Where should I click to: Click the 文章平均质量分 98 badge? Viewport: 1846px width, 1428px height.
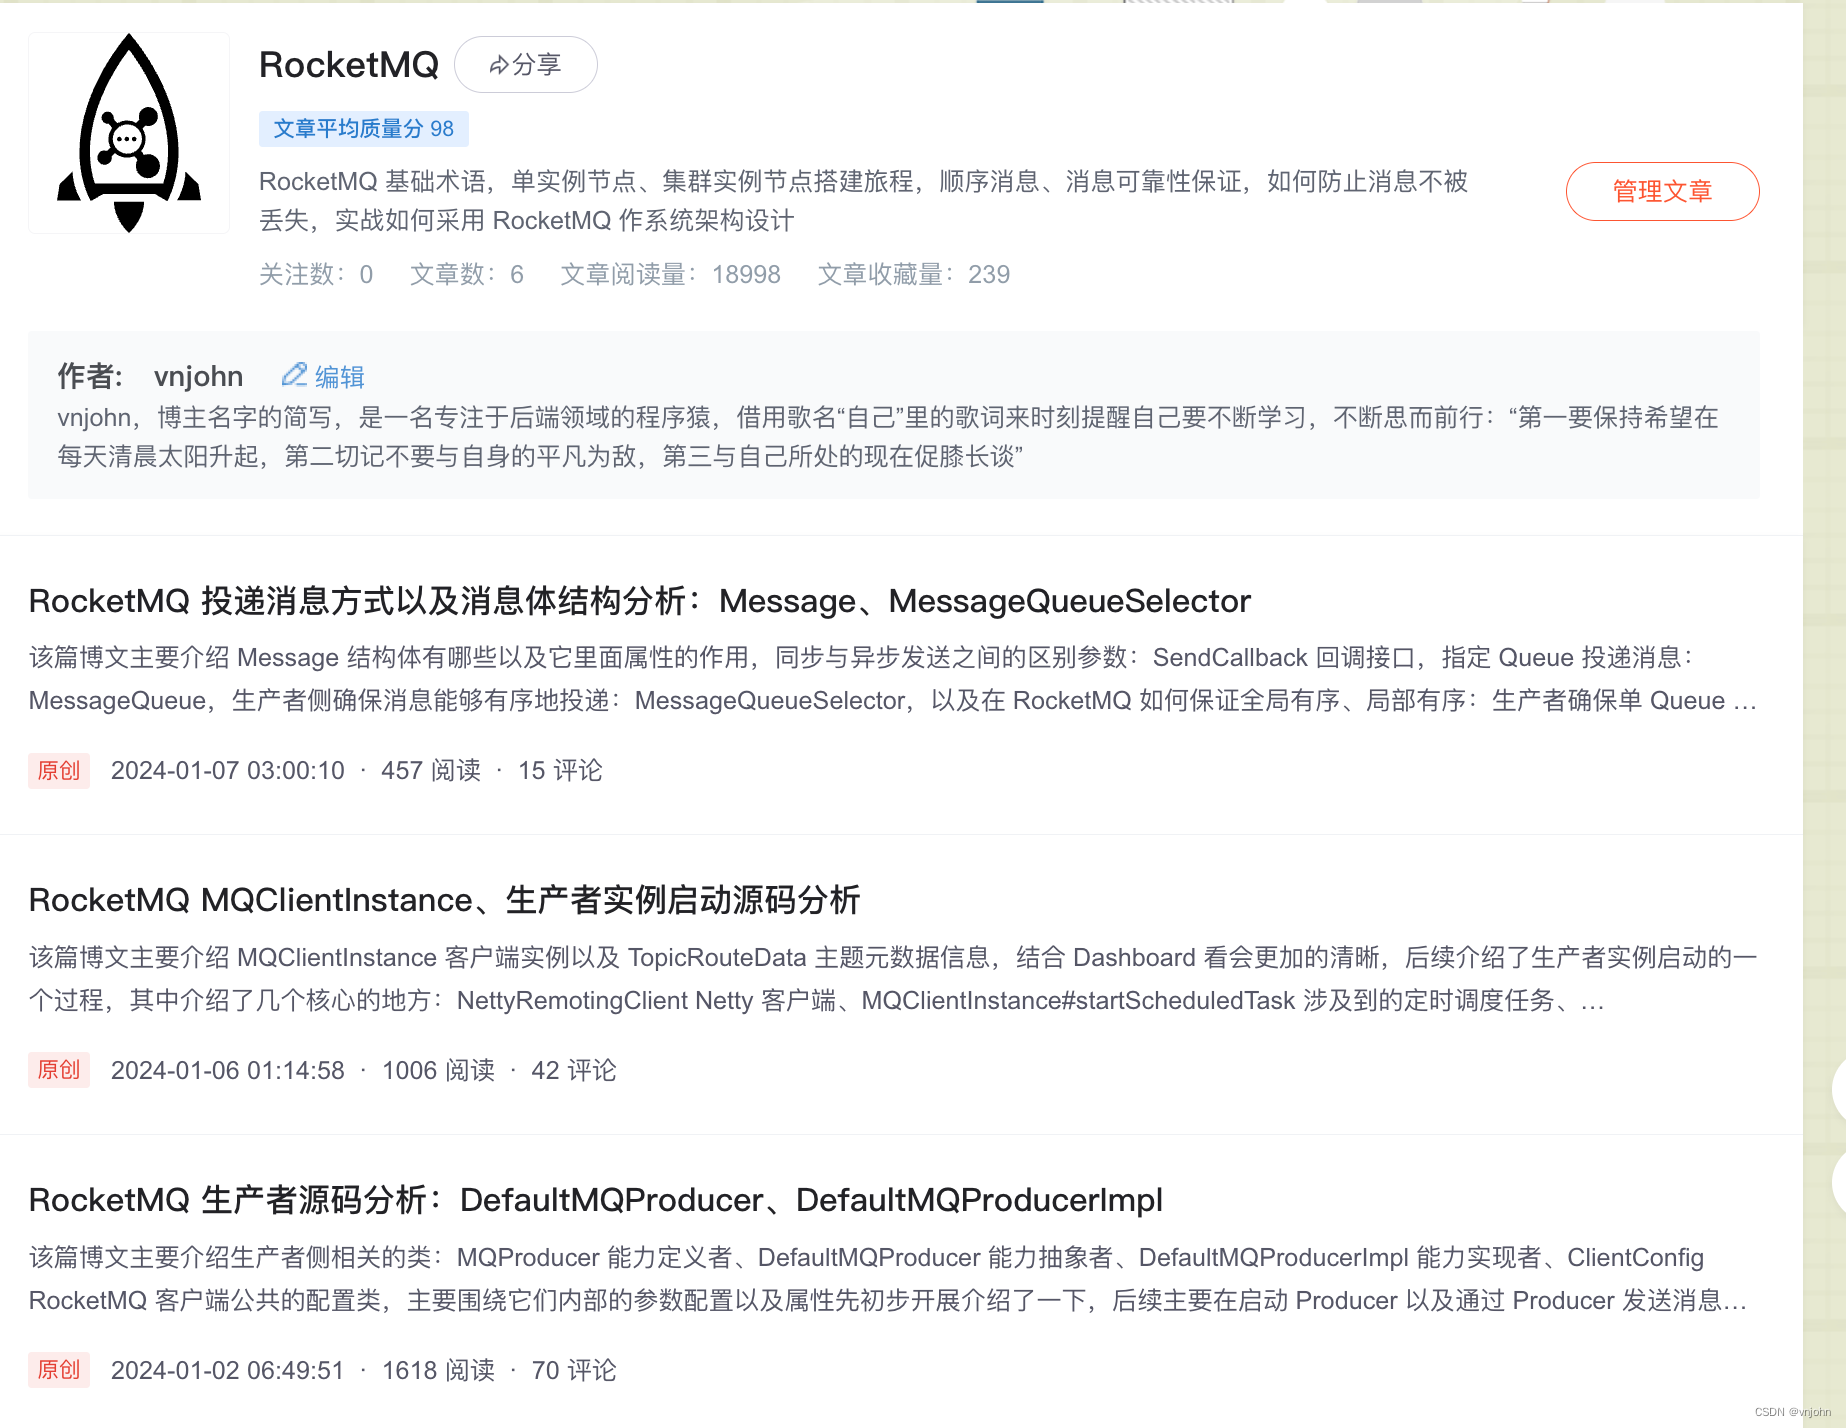tap(364, 128)
